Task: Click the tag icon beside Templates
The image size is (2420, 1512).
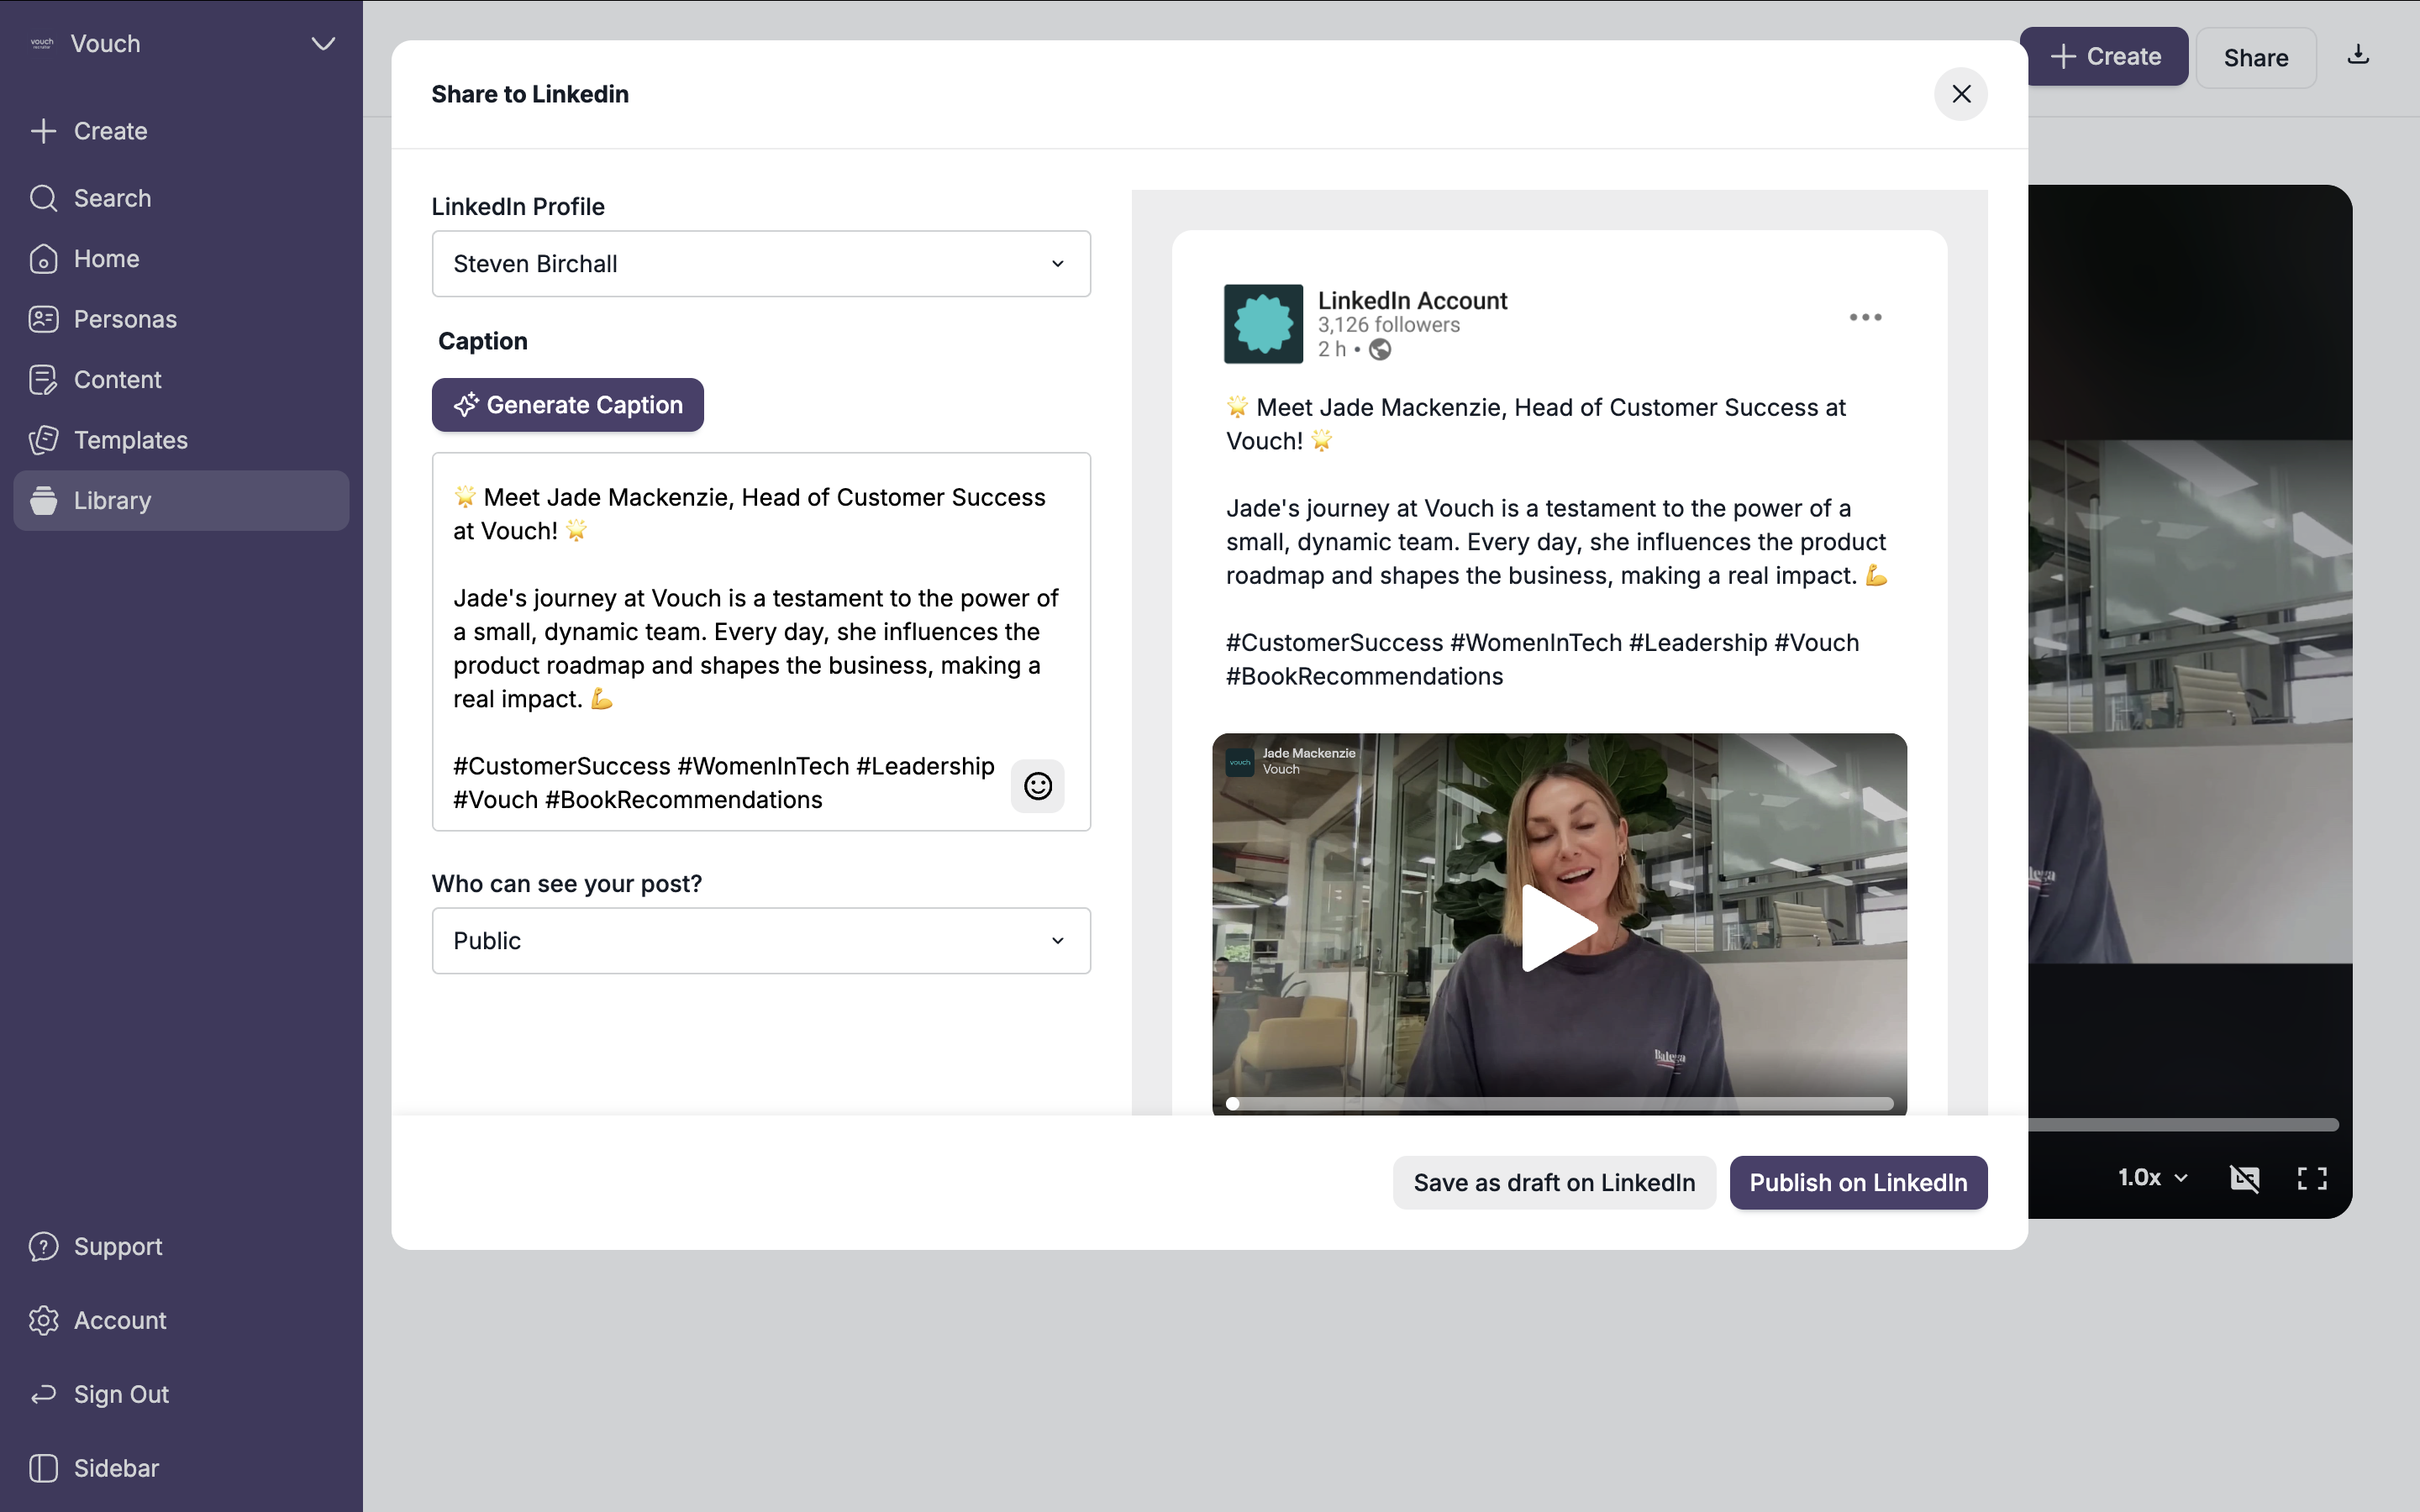Action: click(43, 440)
